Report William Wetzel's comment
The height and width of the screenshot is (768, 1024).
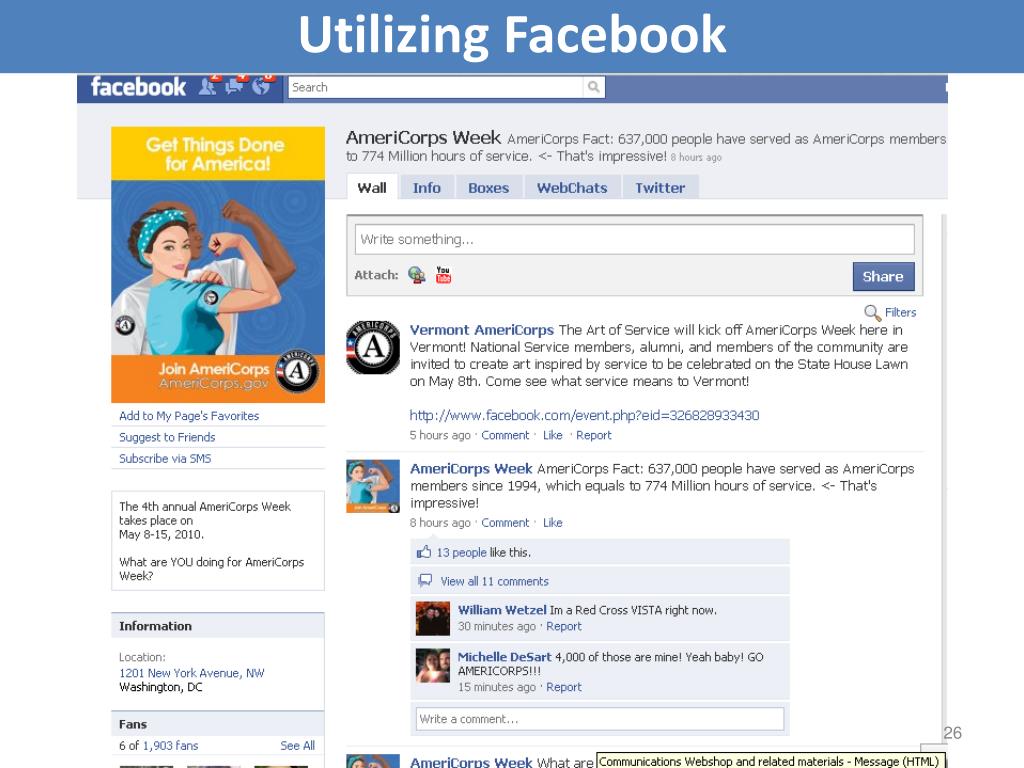(564, 626)
